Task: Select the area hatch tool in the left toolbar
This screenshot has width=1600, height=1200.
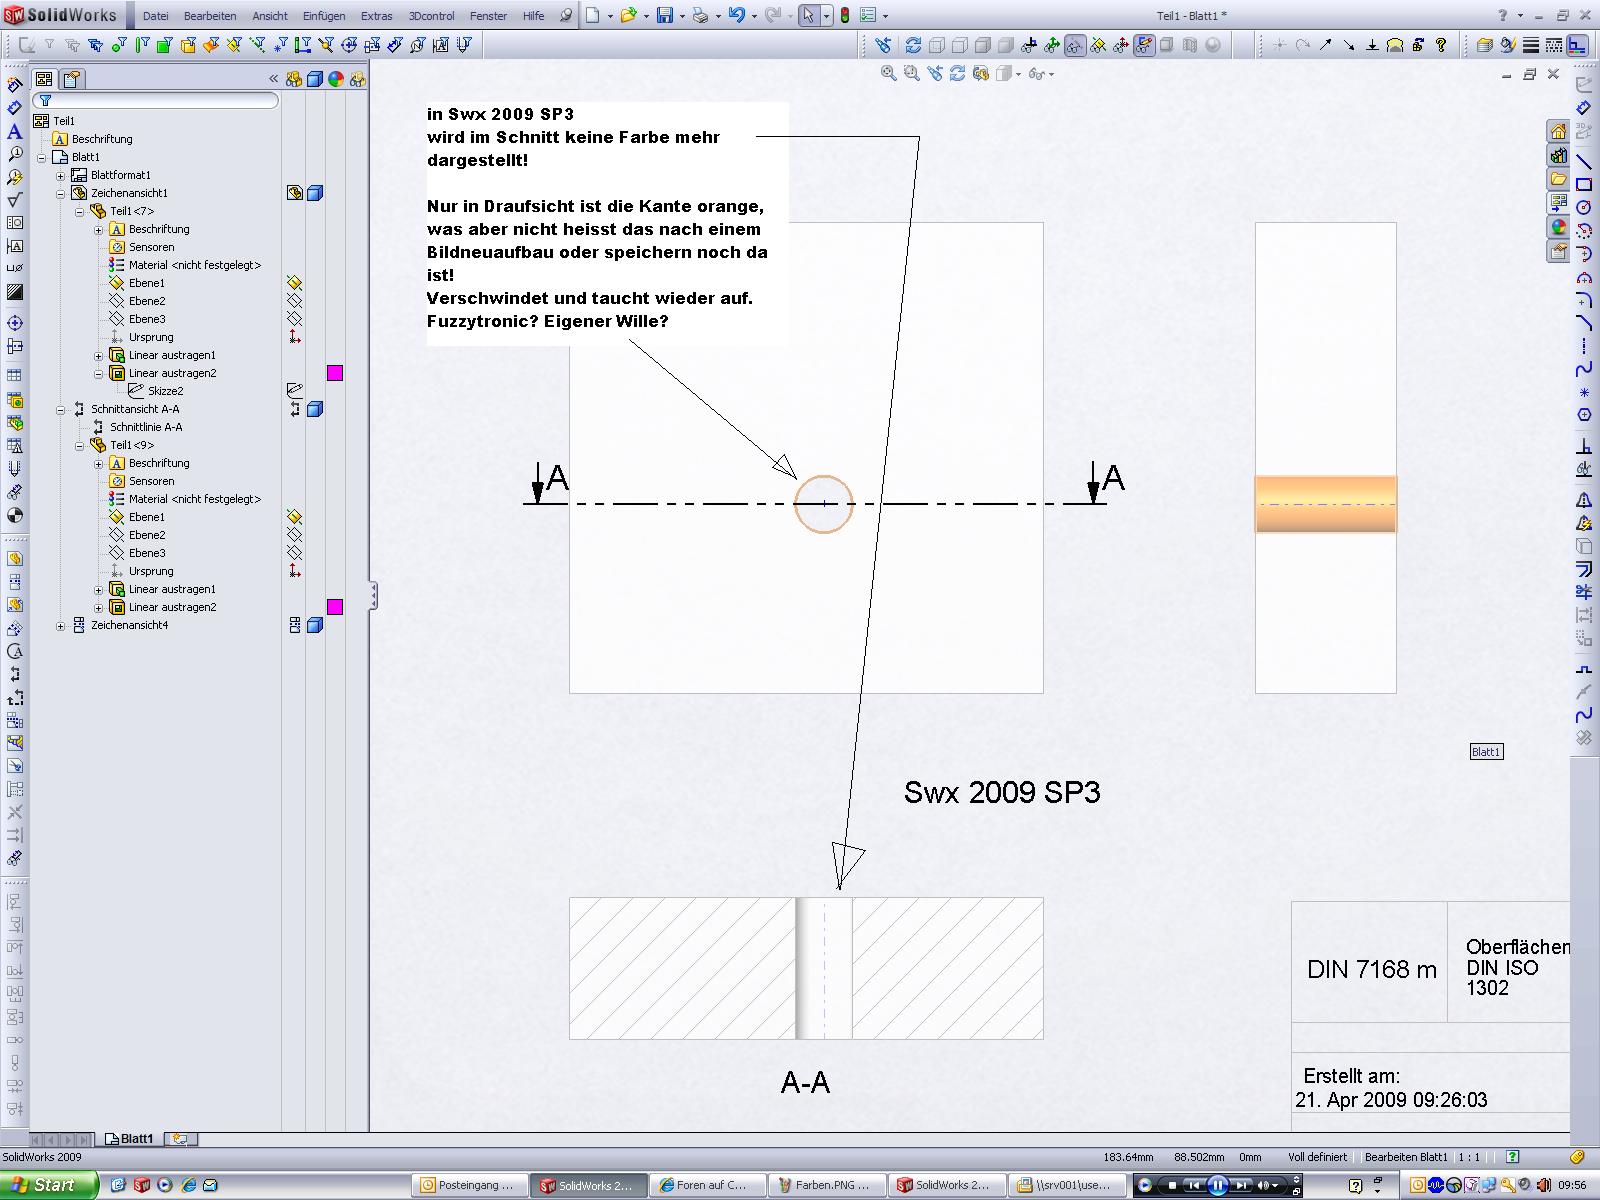Action: click(x=14, y=292)
